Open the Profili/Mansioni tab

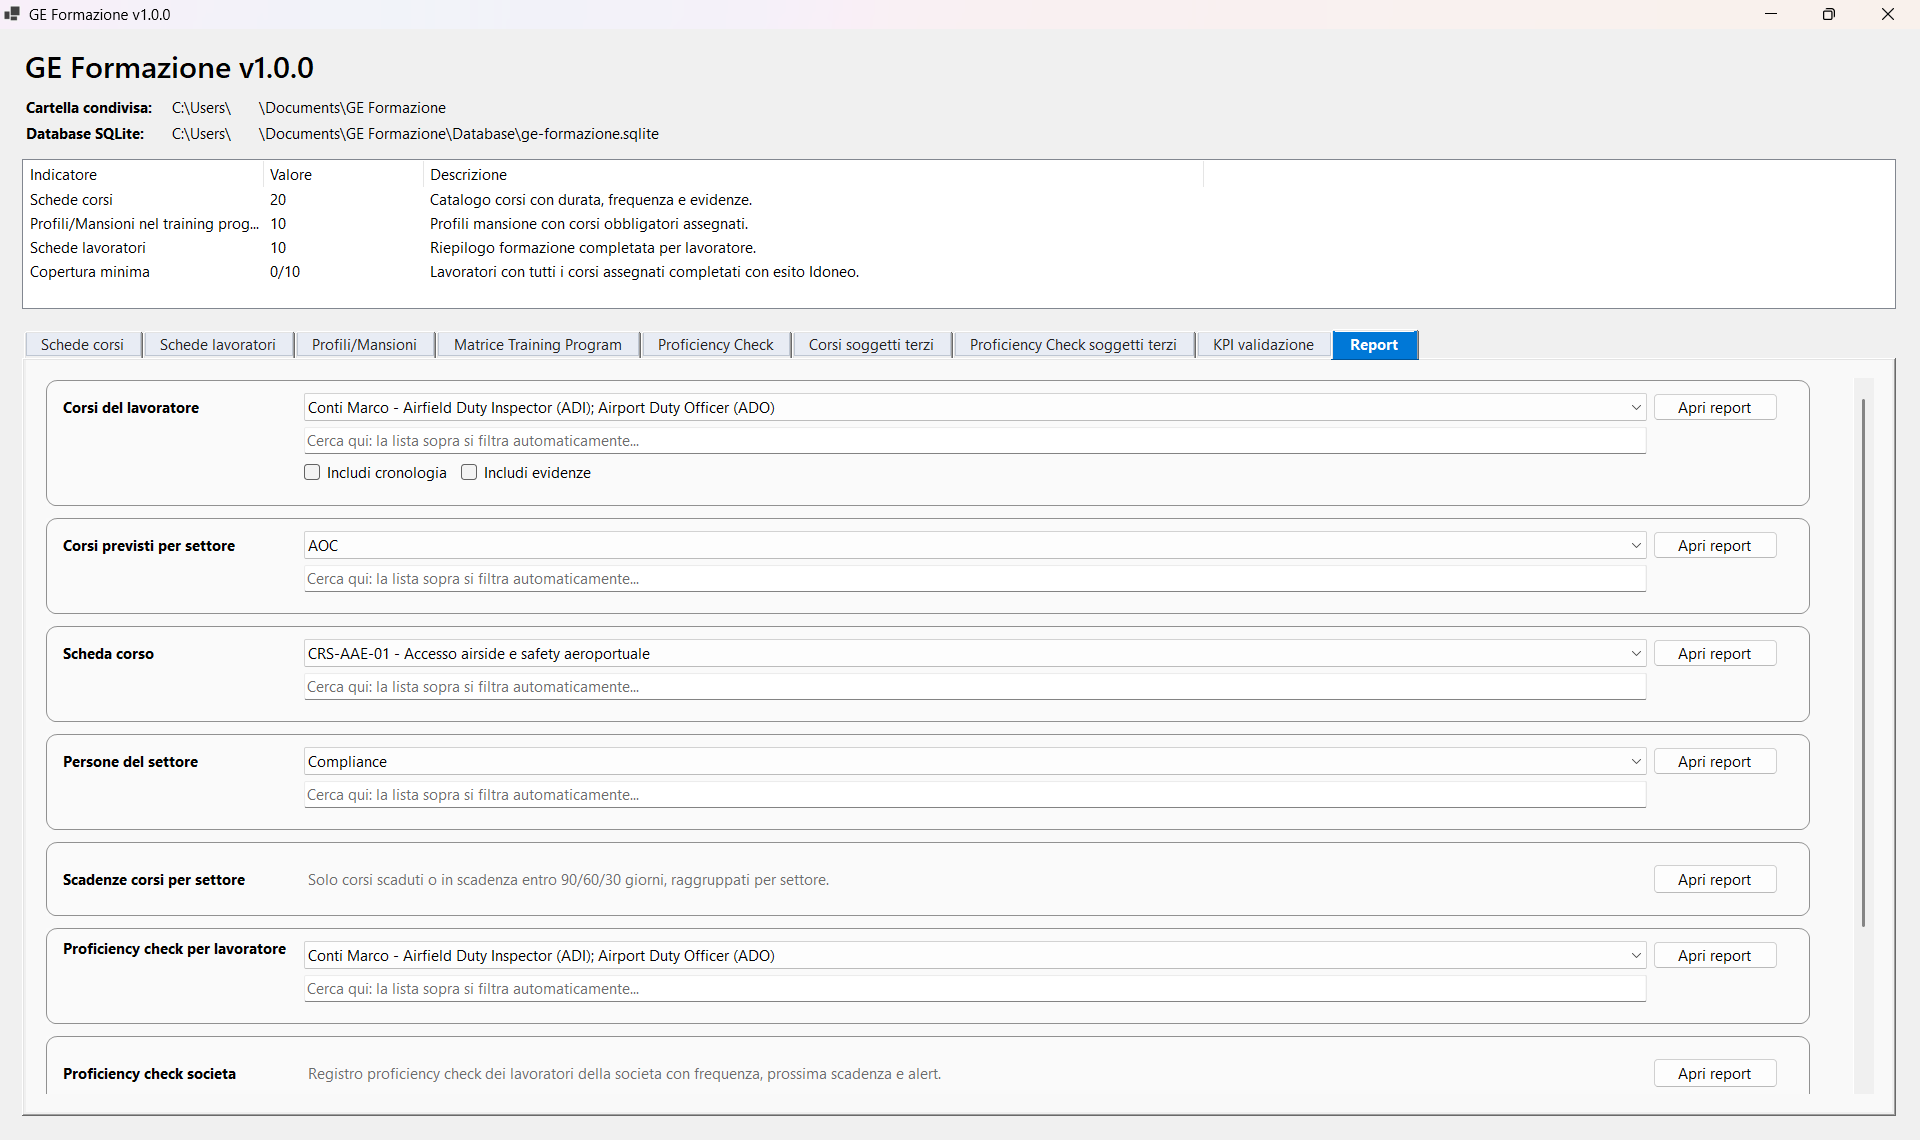(364, 345)
